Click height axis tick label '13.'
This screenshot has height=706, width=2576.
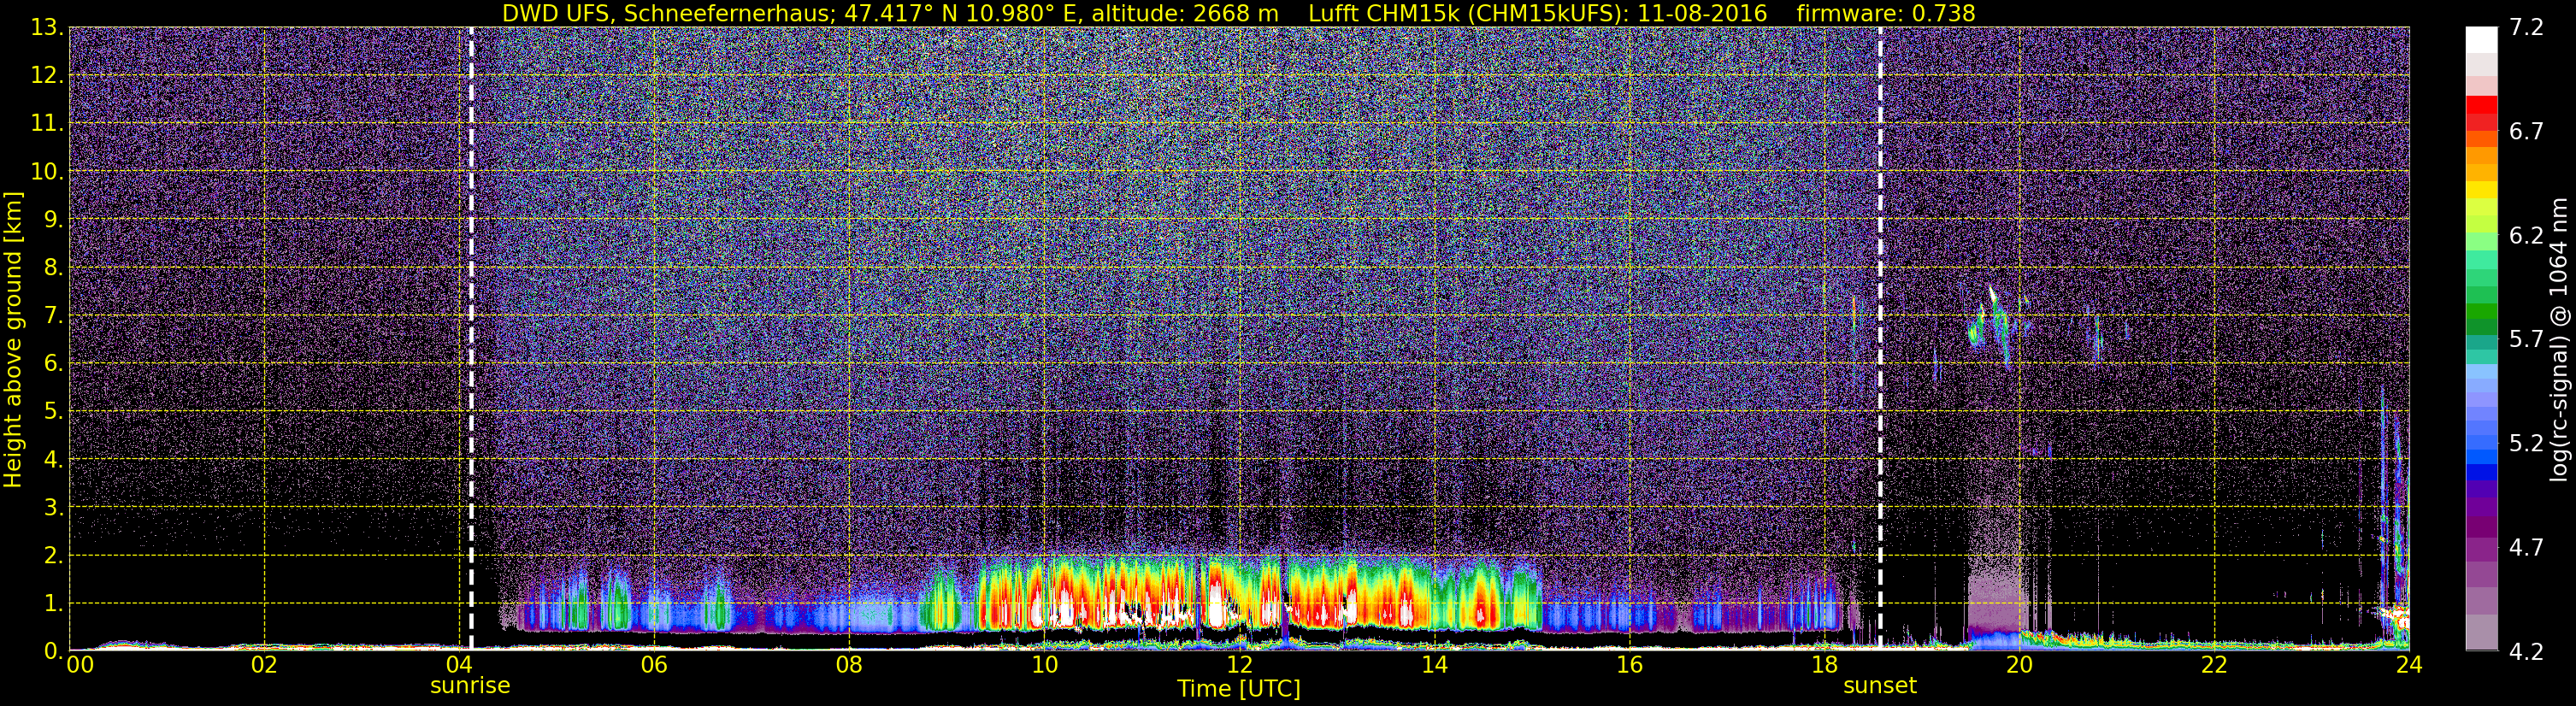point(47,27)
